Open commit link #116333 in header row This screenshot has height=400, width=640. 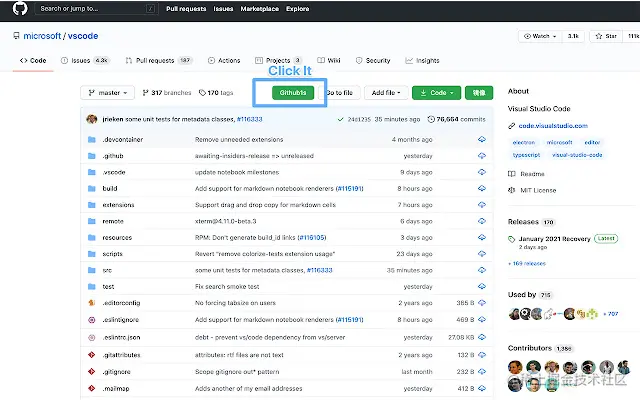coord(249,119)
